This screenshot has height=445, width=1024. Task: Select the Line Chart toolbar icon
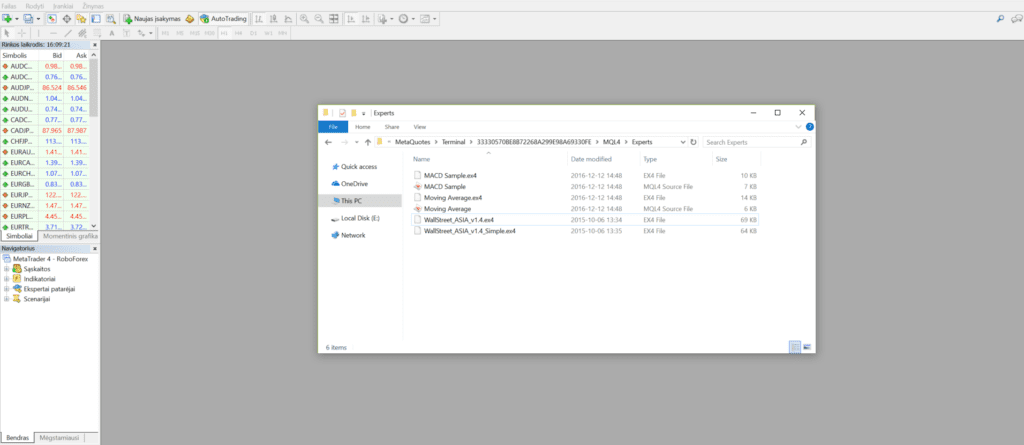[288, 19]
